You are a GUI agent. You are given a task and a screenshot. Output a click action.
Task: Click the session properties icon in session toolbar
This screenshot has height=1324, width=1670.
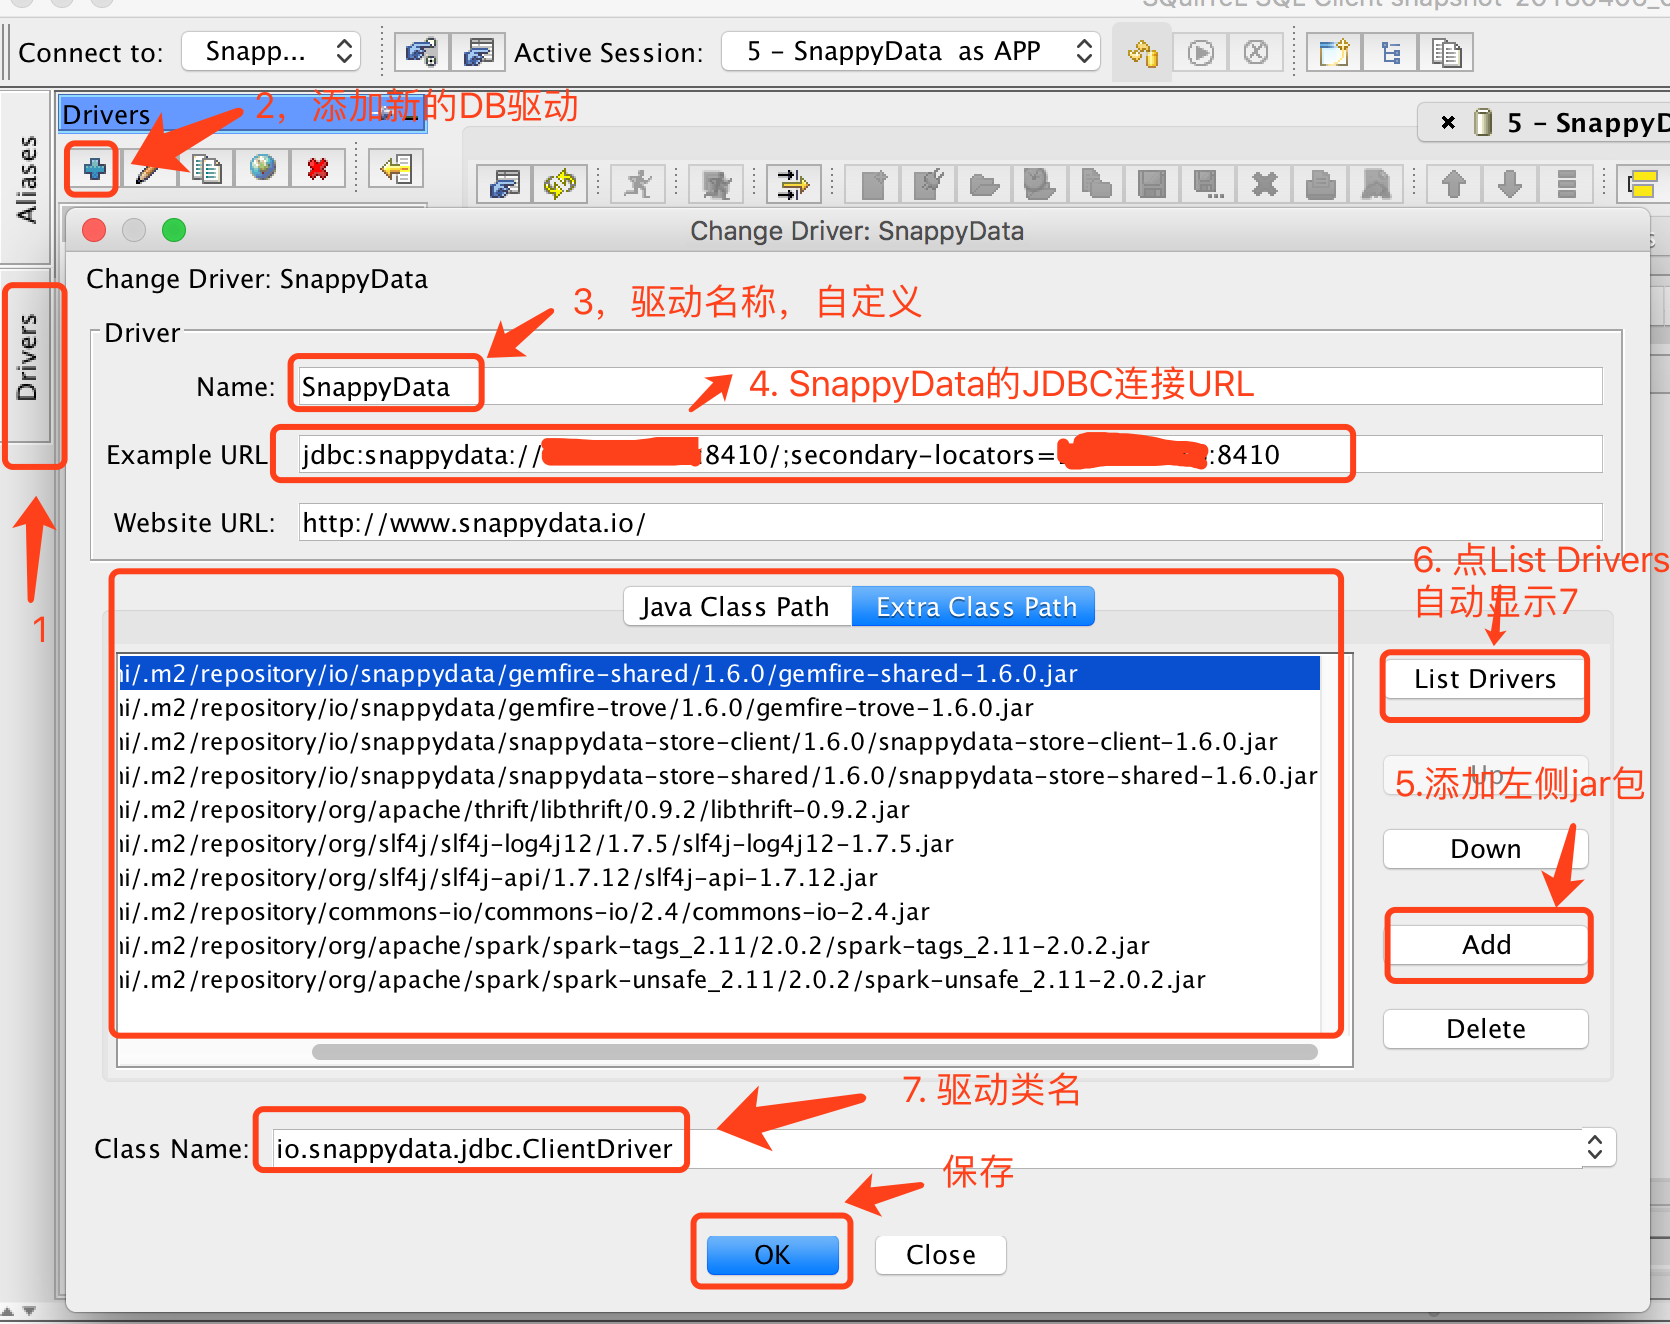click(505, 184)
